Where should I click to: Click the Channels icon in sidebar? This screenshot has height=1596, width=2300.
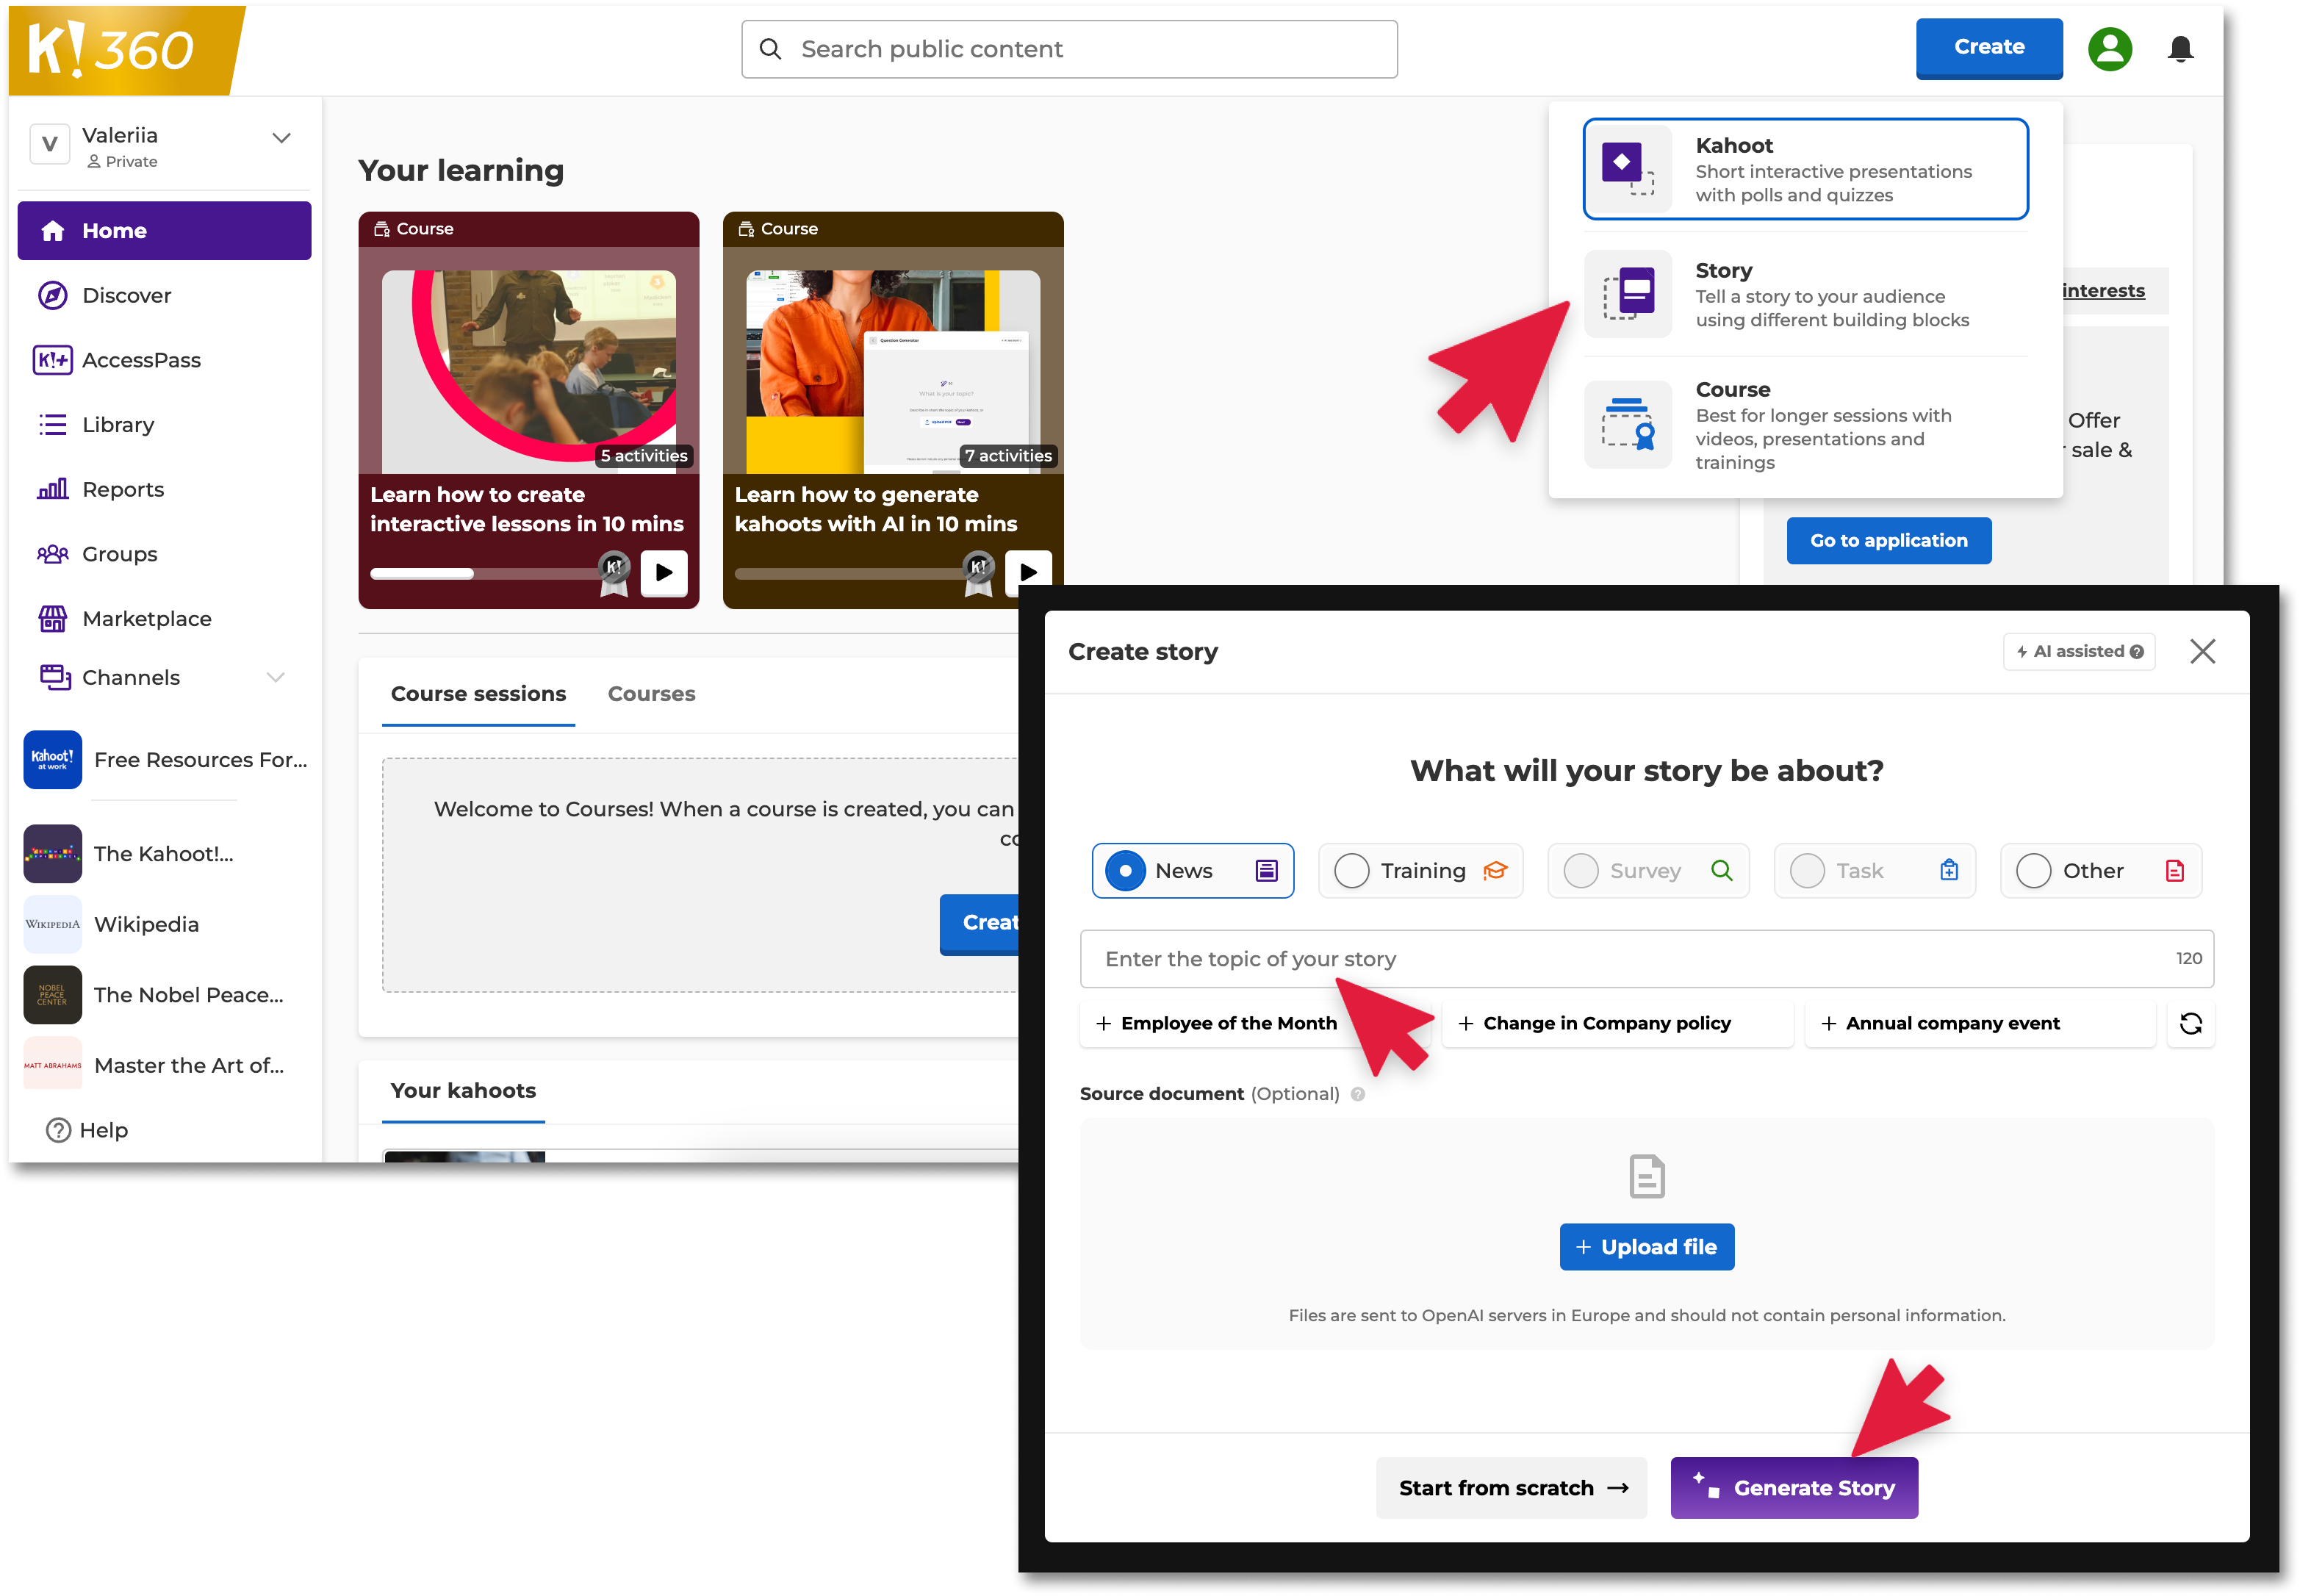pos(54,677)
